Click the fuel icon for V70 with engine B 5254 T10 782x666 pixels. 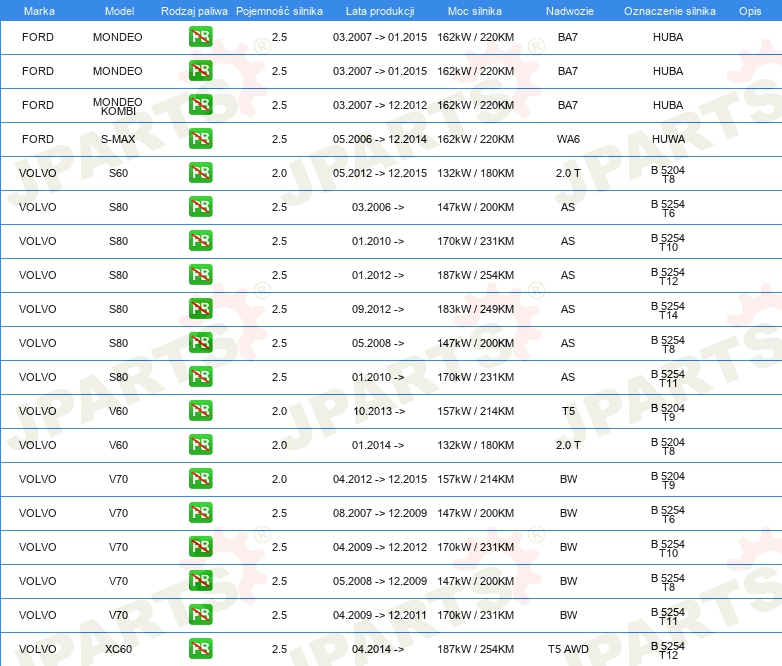pos(200,546)
